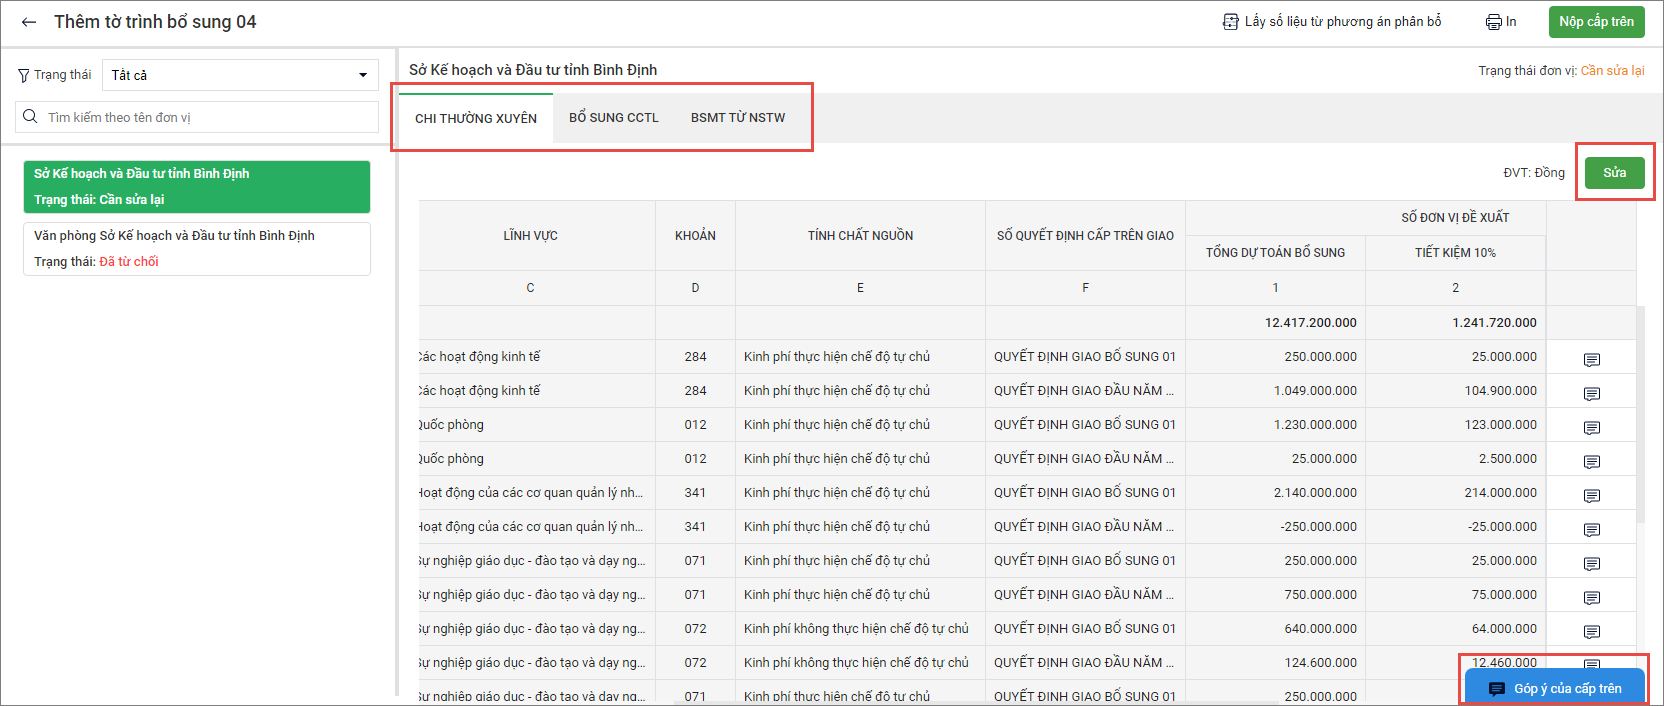Click comment icon on -250.000.000 row

[1591, 530]
